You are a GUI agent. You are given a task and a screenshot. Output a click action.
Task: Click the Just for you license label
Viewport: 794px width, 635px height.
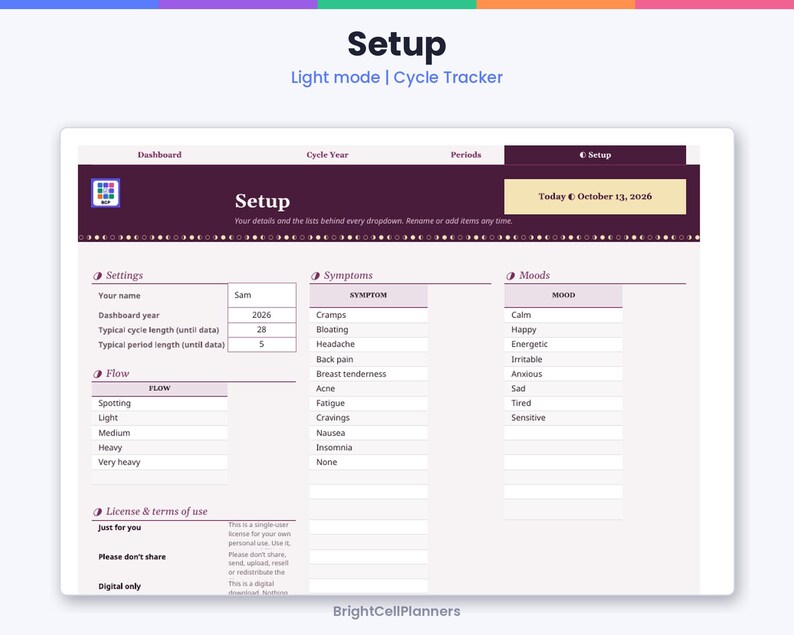tap(120, 528)
